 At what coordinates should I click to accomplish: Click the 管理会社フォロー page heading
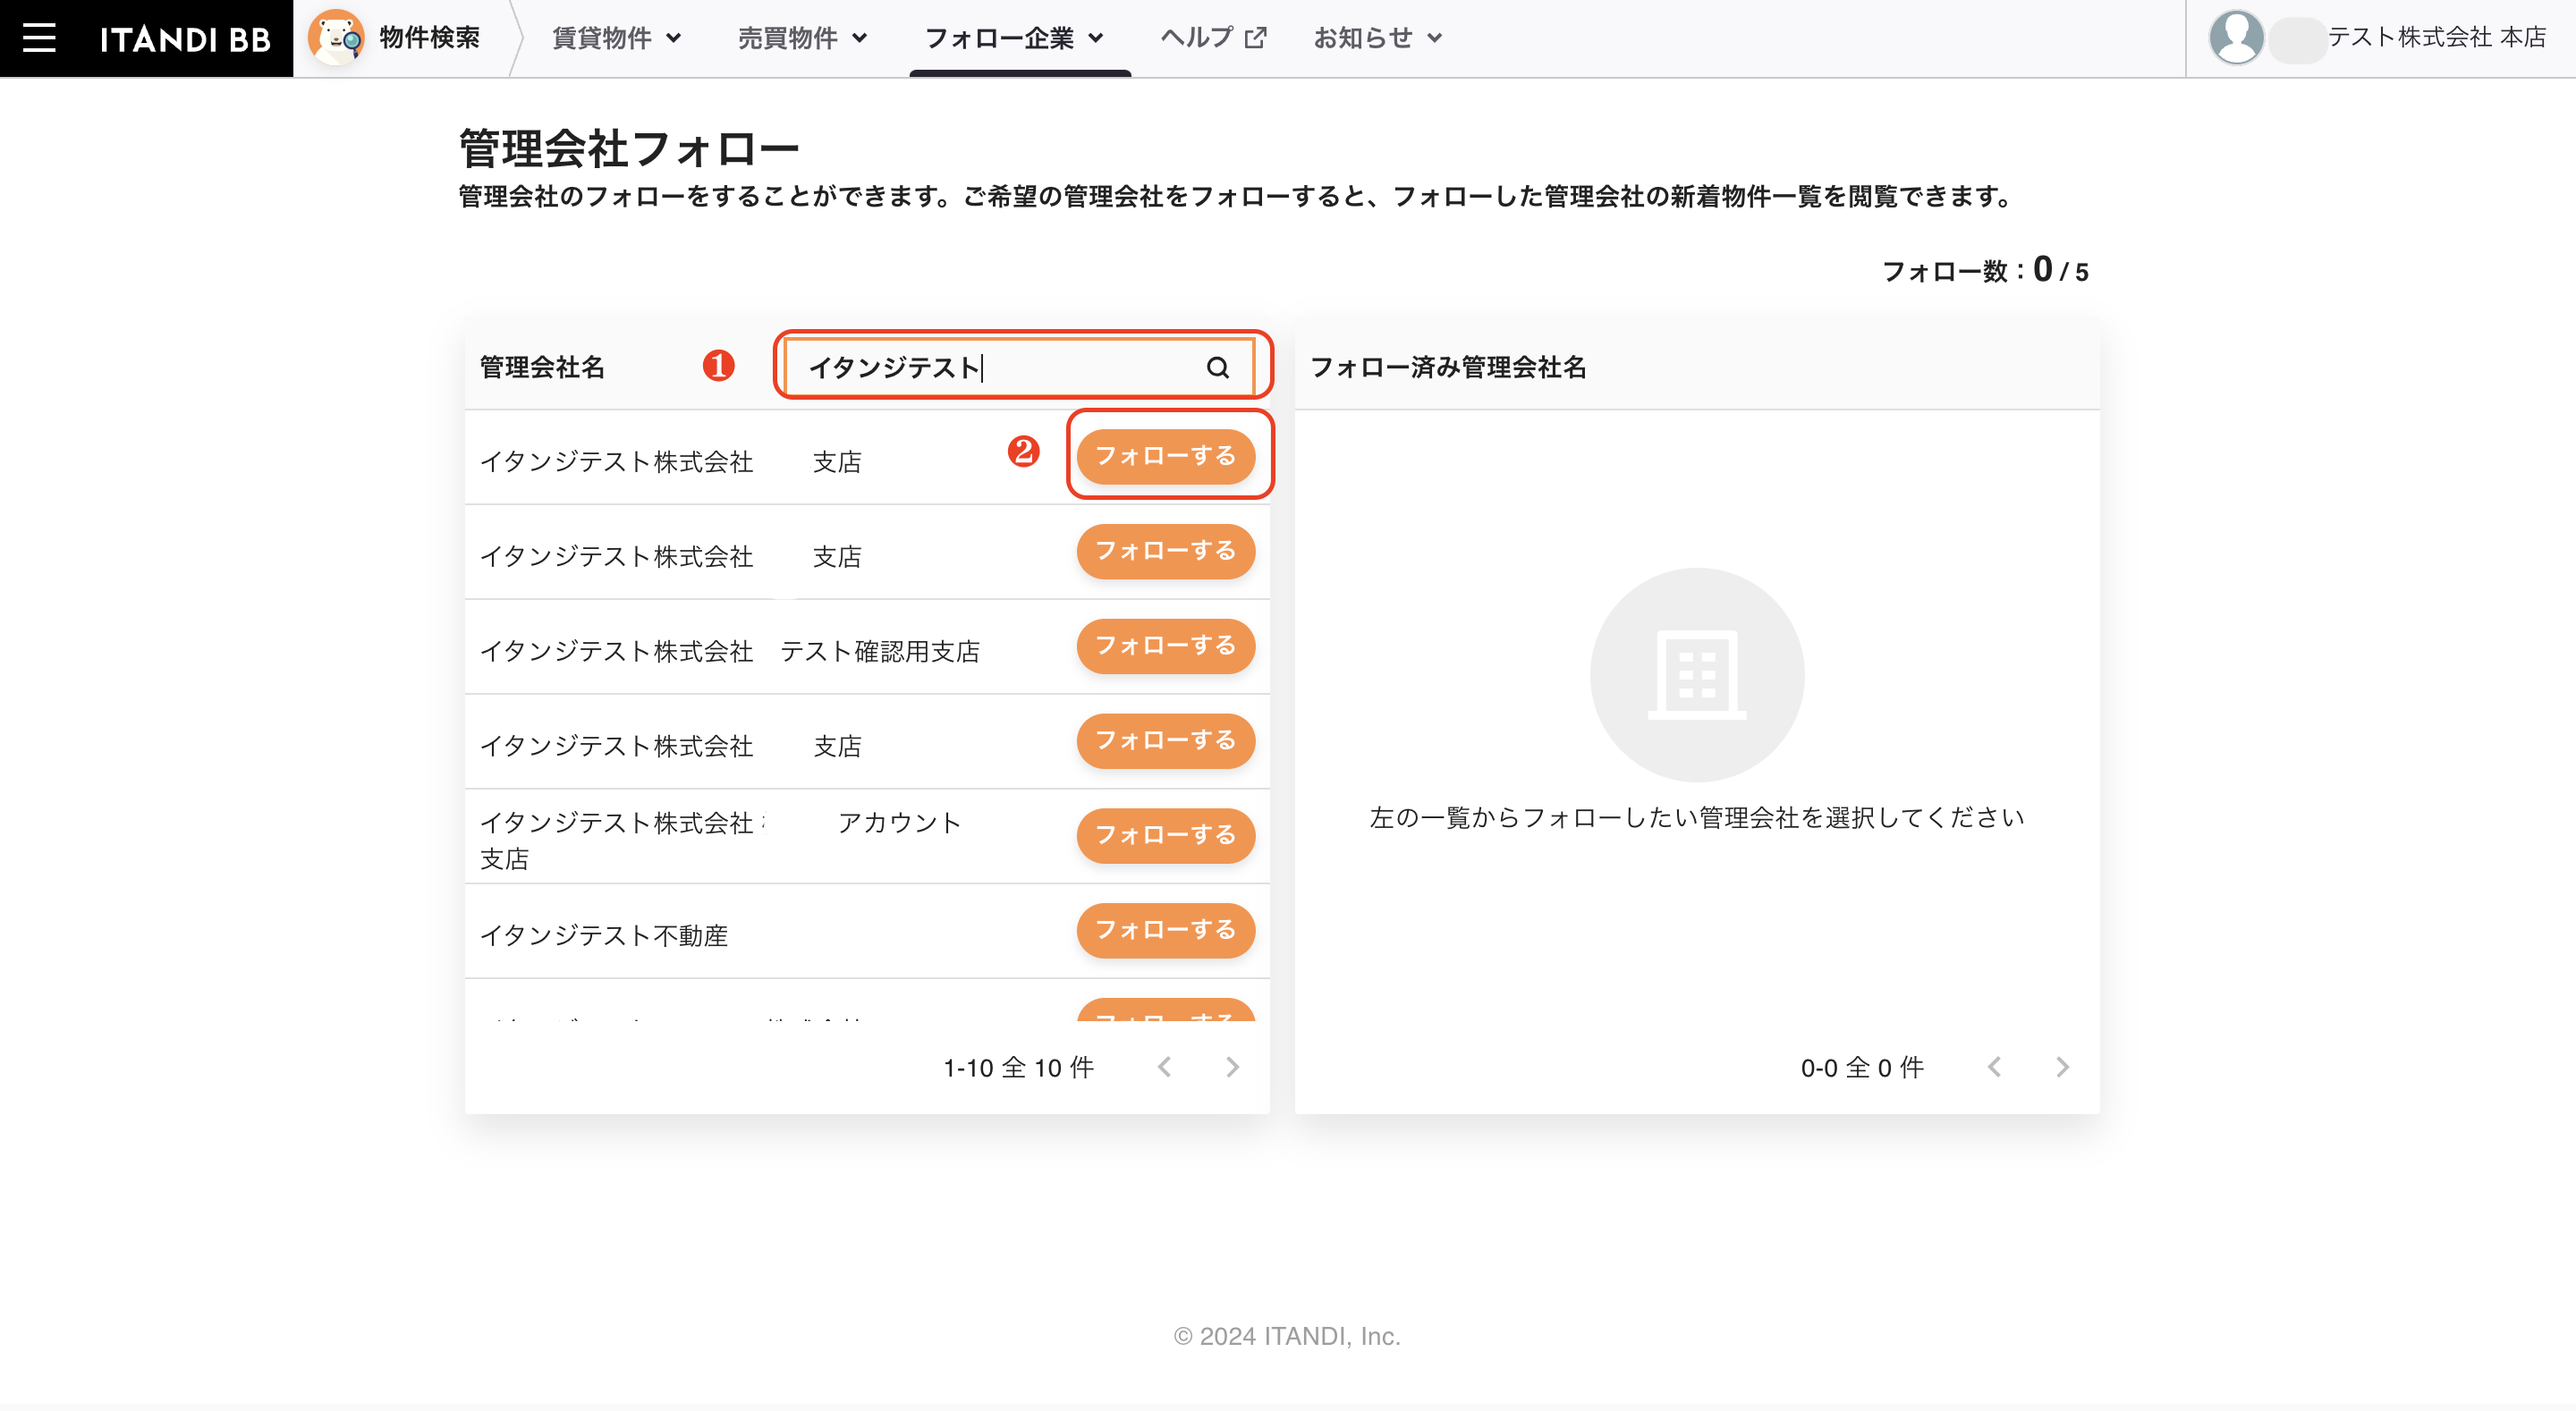click(629, 148)
